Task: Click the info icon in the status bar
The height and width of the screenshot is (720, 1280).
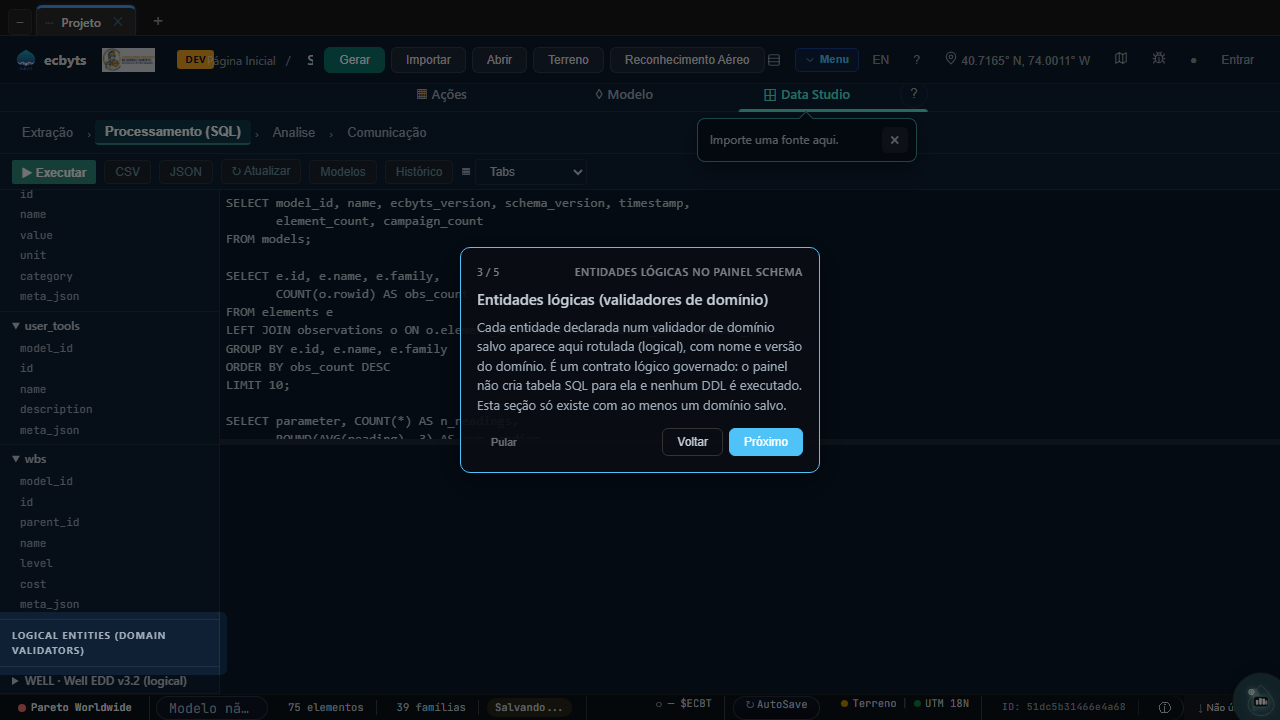Action: pos(1165,707)
